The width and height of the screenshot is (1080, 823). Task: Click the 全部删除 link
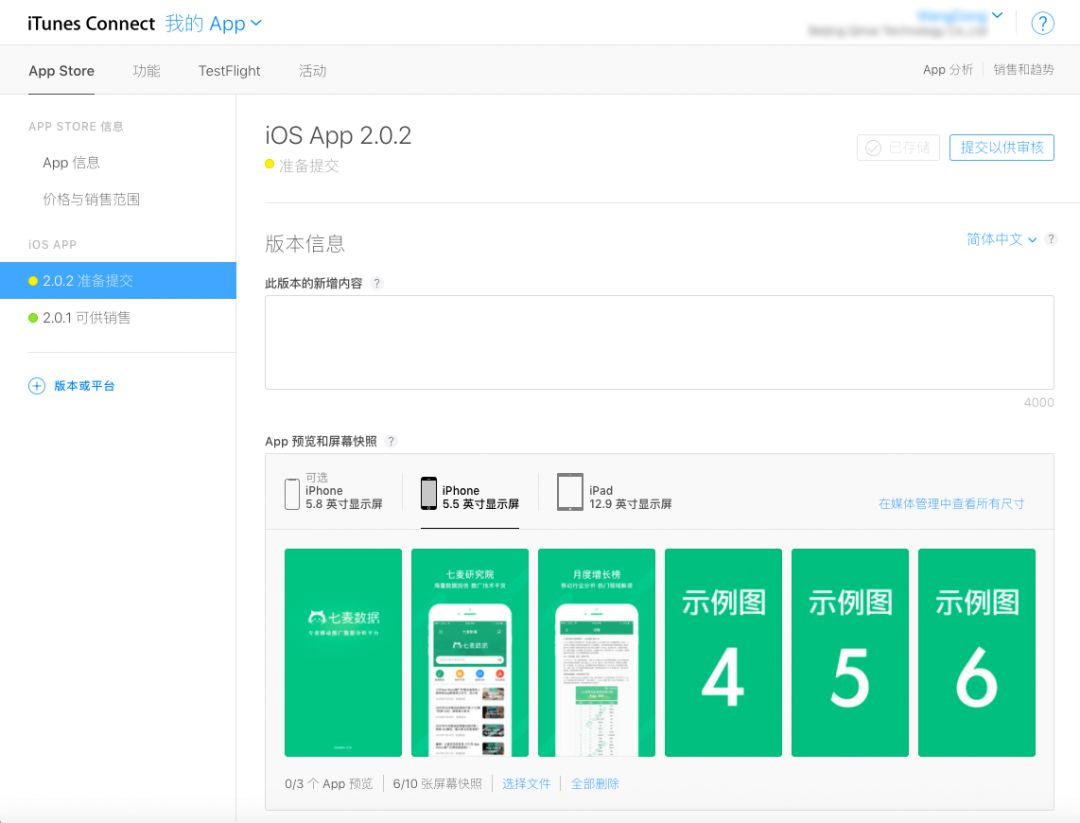pos(594,784)
